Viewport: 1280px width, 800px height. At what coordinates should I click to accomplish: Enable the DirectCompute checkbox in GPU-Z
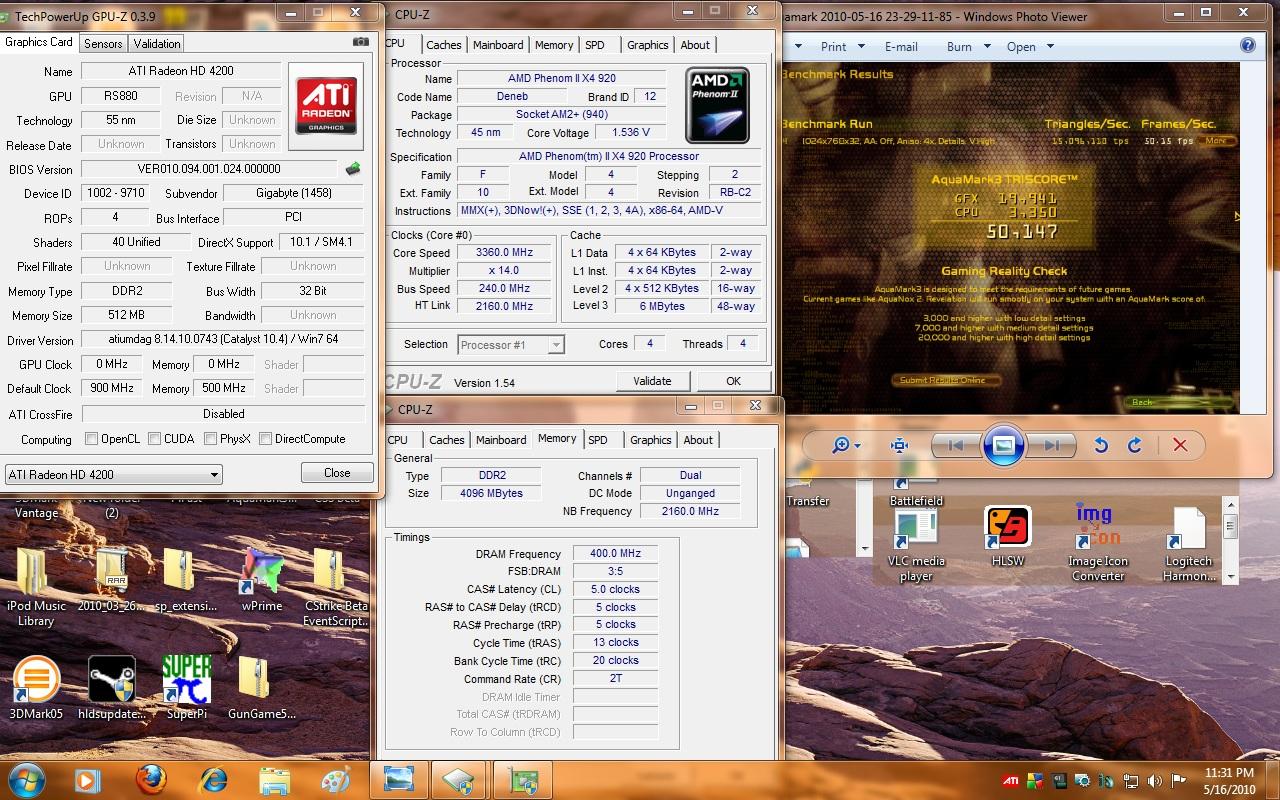click(x=266, y=439)
